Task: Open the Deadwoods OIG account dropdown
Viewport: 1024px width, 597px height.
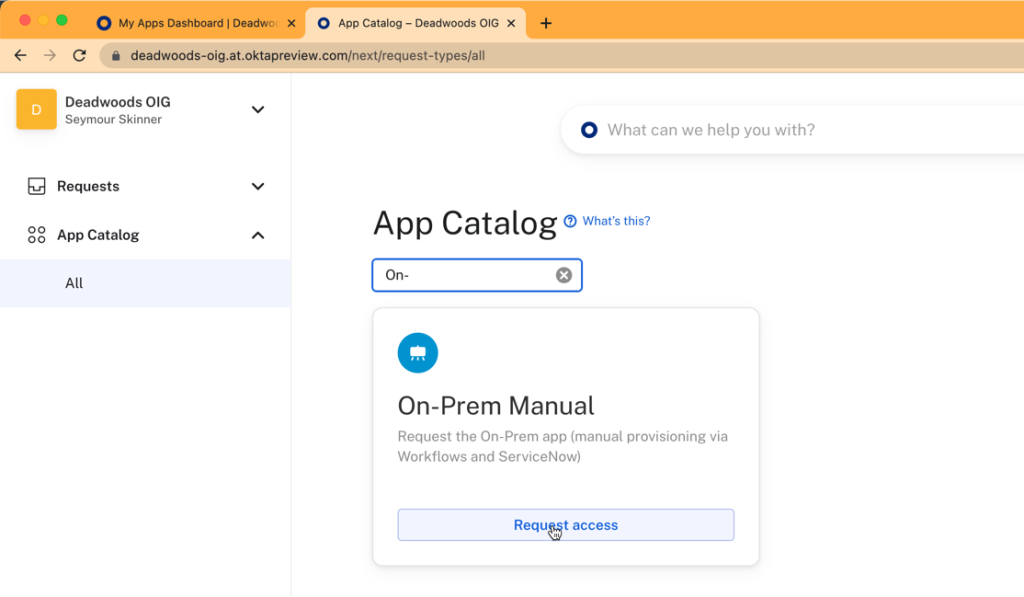Action: (258, 110)
